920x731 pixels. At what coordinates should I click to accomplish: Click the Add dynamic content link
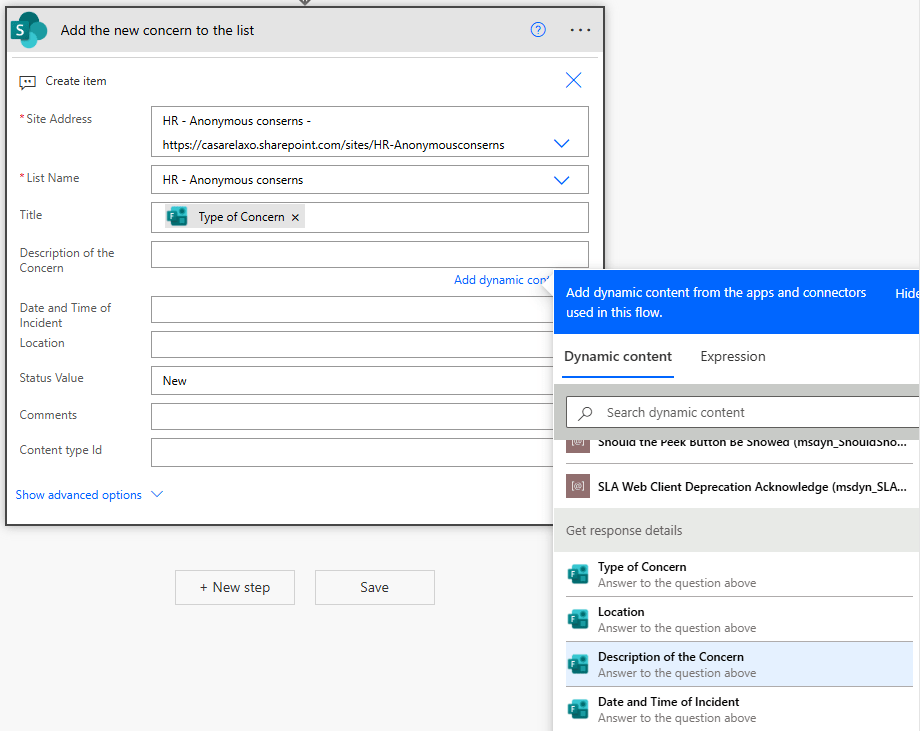pyautogui.click(x=500, y=280)
